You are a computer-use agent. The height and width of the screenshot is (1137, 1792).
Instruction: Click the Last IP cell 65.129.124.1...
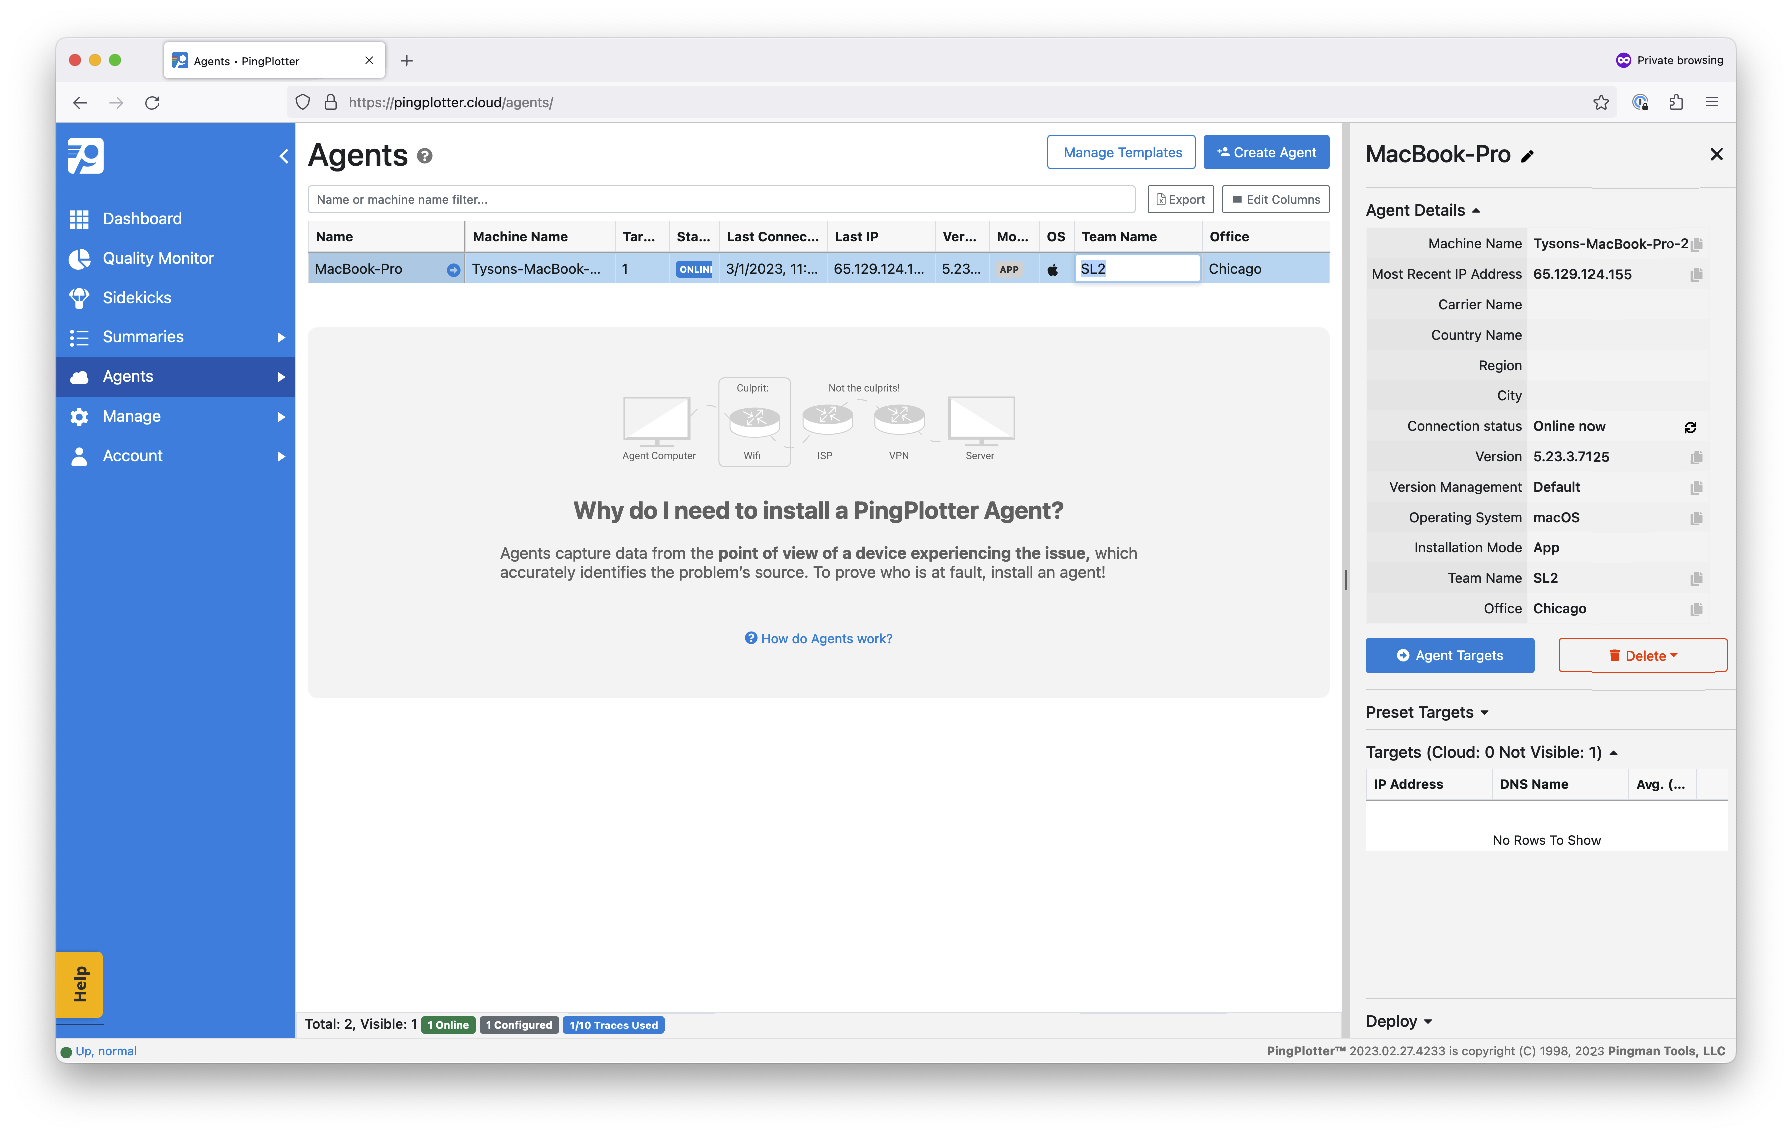coord(880,269)
